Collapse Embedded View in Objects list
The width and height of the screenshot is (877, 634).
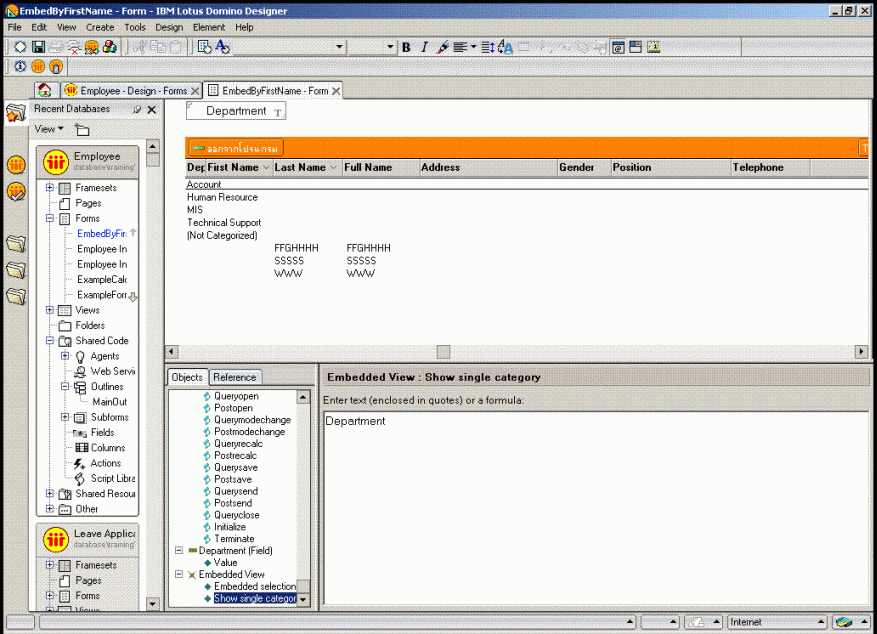pos(179,574)
